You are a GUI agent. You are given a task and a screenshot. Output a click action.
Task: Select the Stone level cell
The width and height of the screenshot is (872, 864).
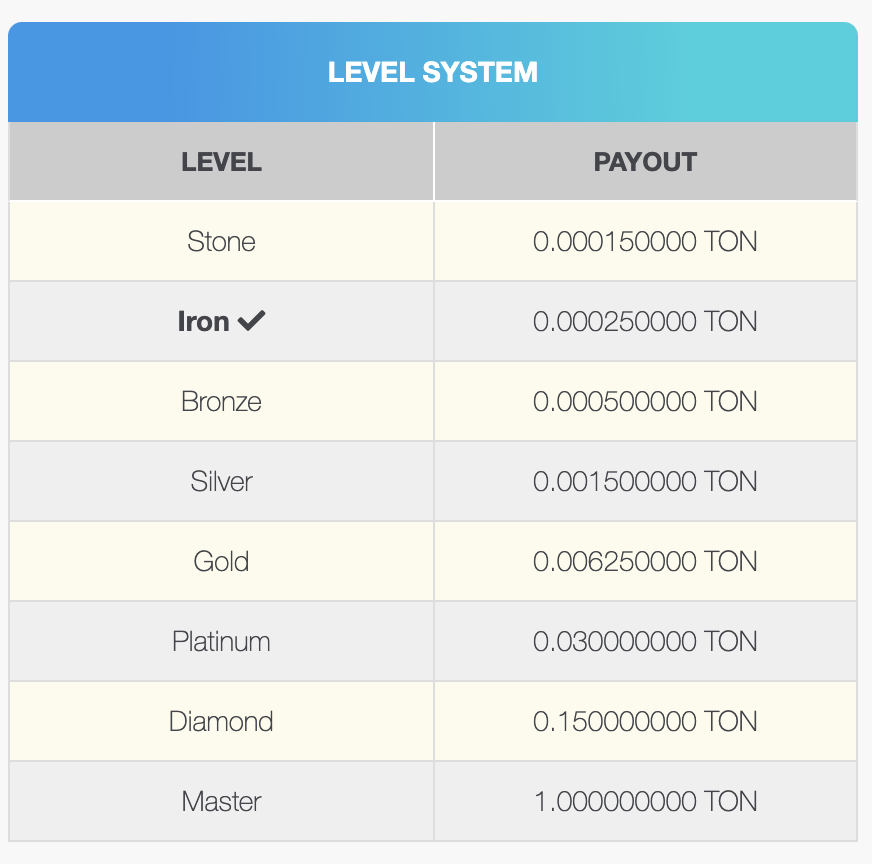pyautogui.click(x=221, y=241)
